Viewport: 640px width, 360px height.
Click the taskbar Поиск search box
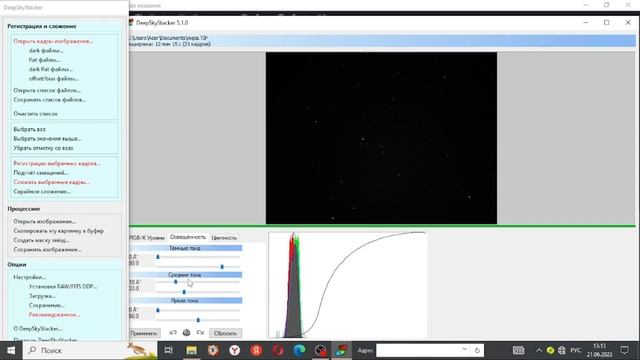click(90, 350)
